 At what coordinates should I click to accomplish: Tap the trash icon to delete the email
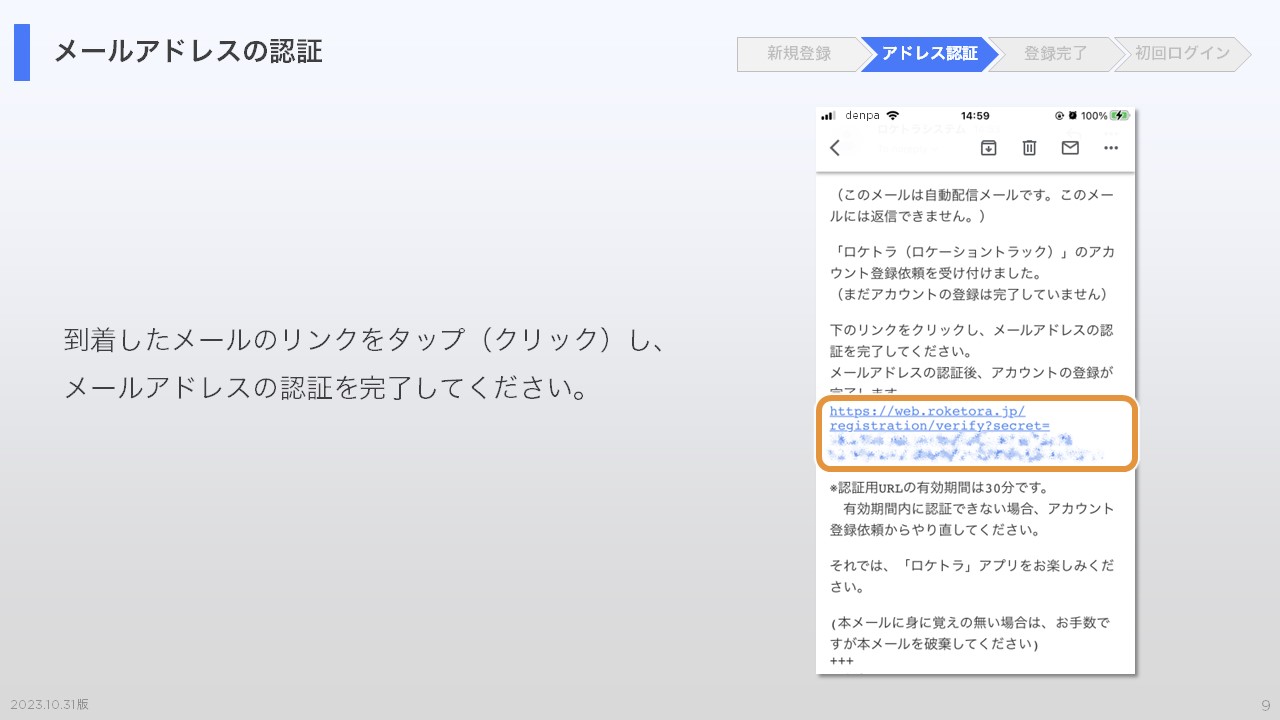pos(1029,148)
